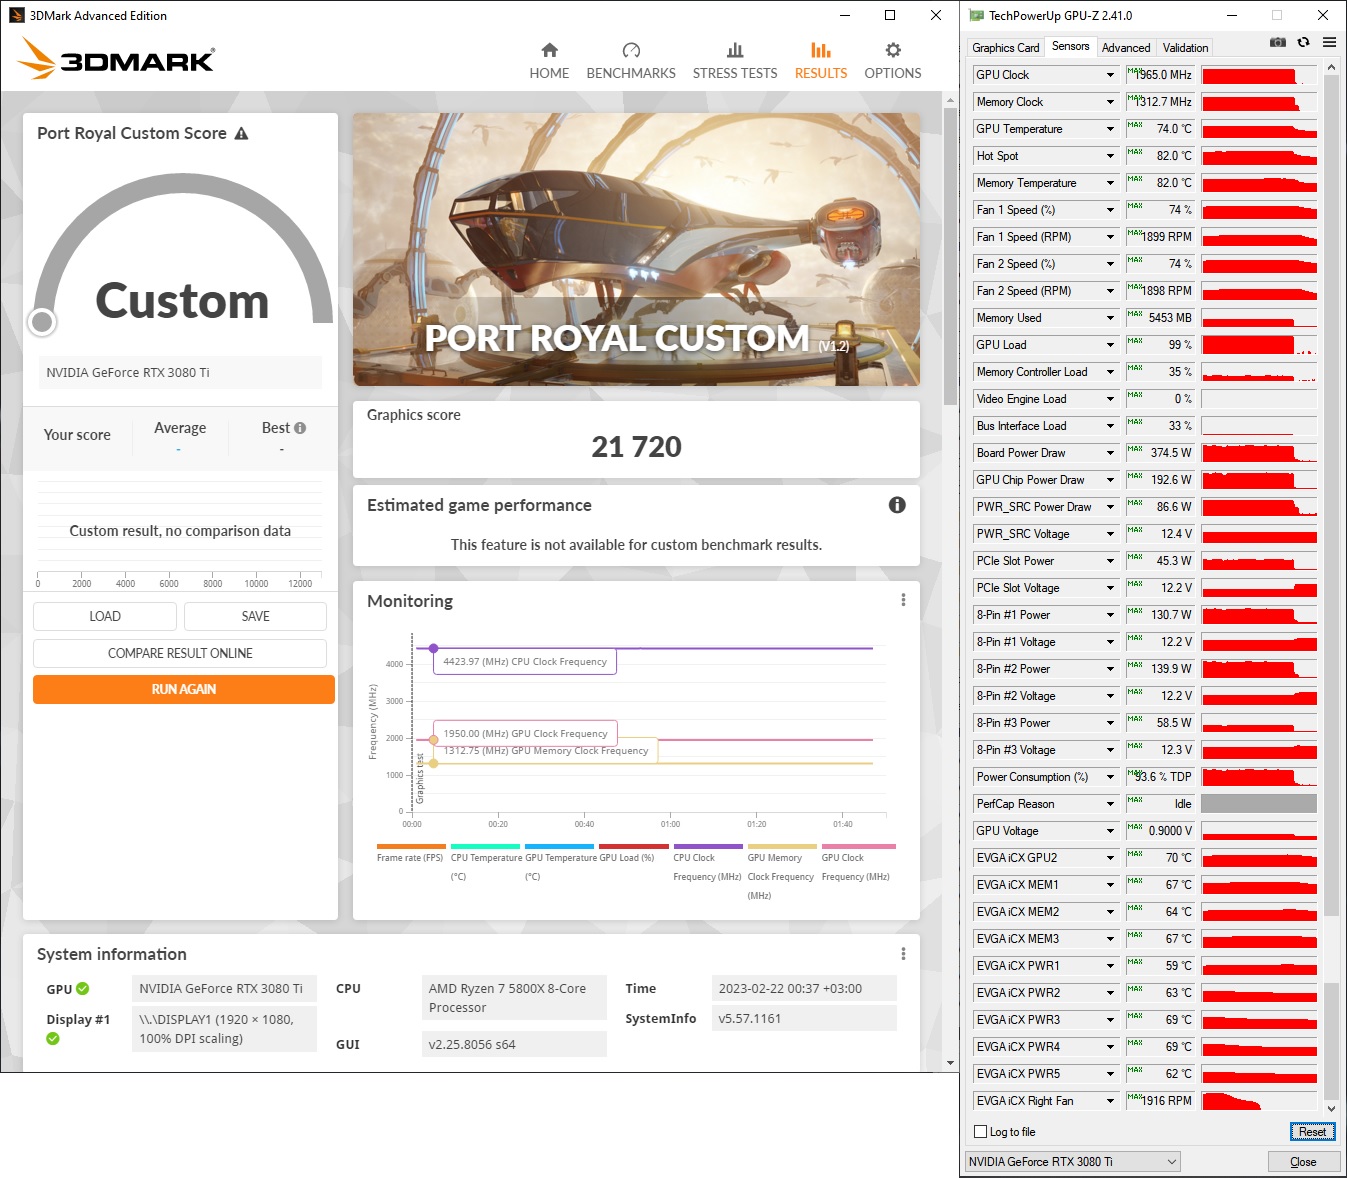Expand the Hot Spot sensor dropdown

(1110, 156)
